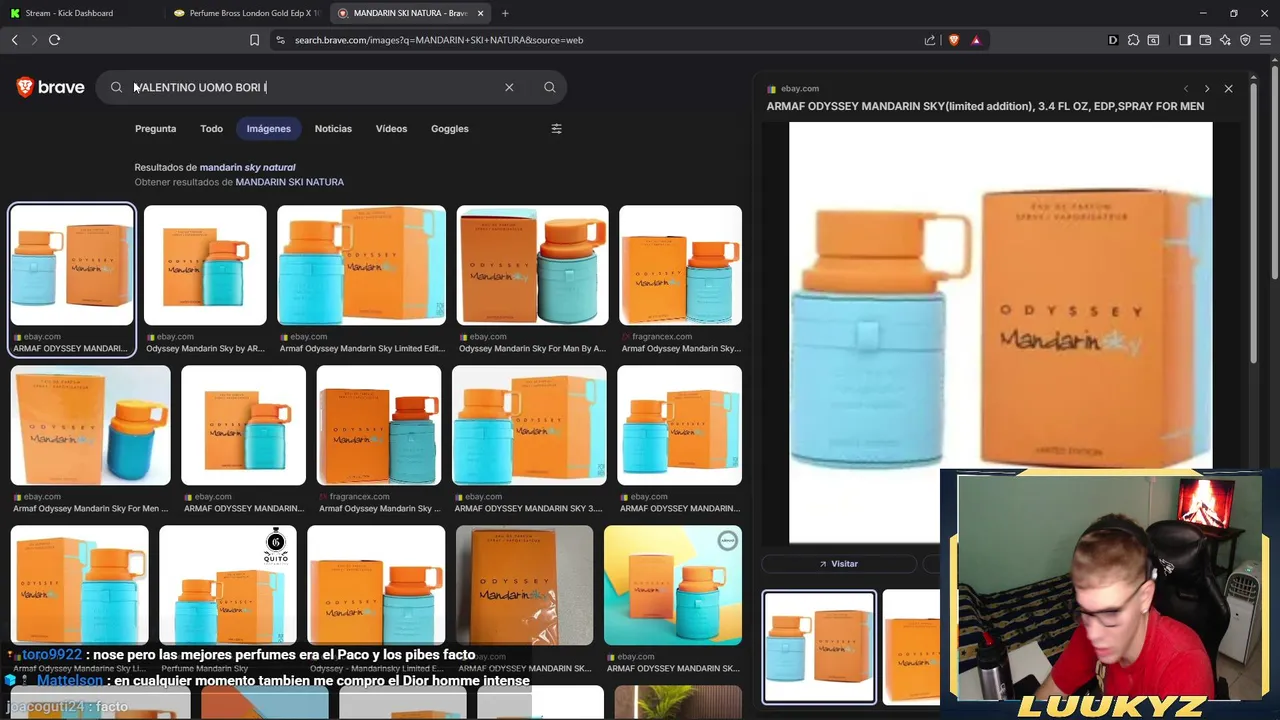Open Odyssey Mandarin Sky For Man By A... image
This screenshot has width=1280, height=720.
tap(532, 265)
